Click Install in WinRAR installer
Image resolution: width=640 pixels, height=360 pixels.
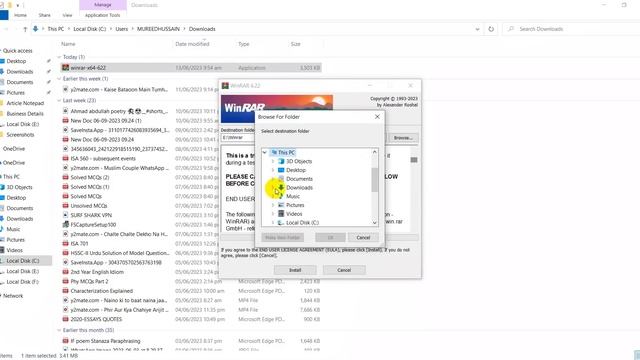click(x=295, y=270)
